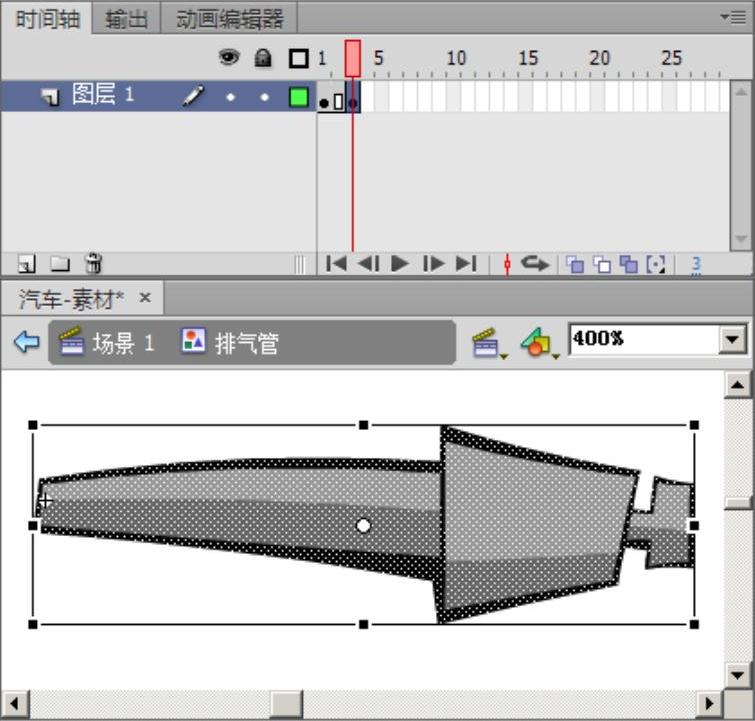Image resolution: width=755 pixels, height=721 pixels.
Task: Return to 场景 1
Action: click(107, 342)
